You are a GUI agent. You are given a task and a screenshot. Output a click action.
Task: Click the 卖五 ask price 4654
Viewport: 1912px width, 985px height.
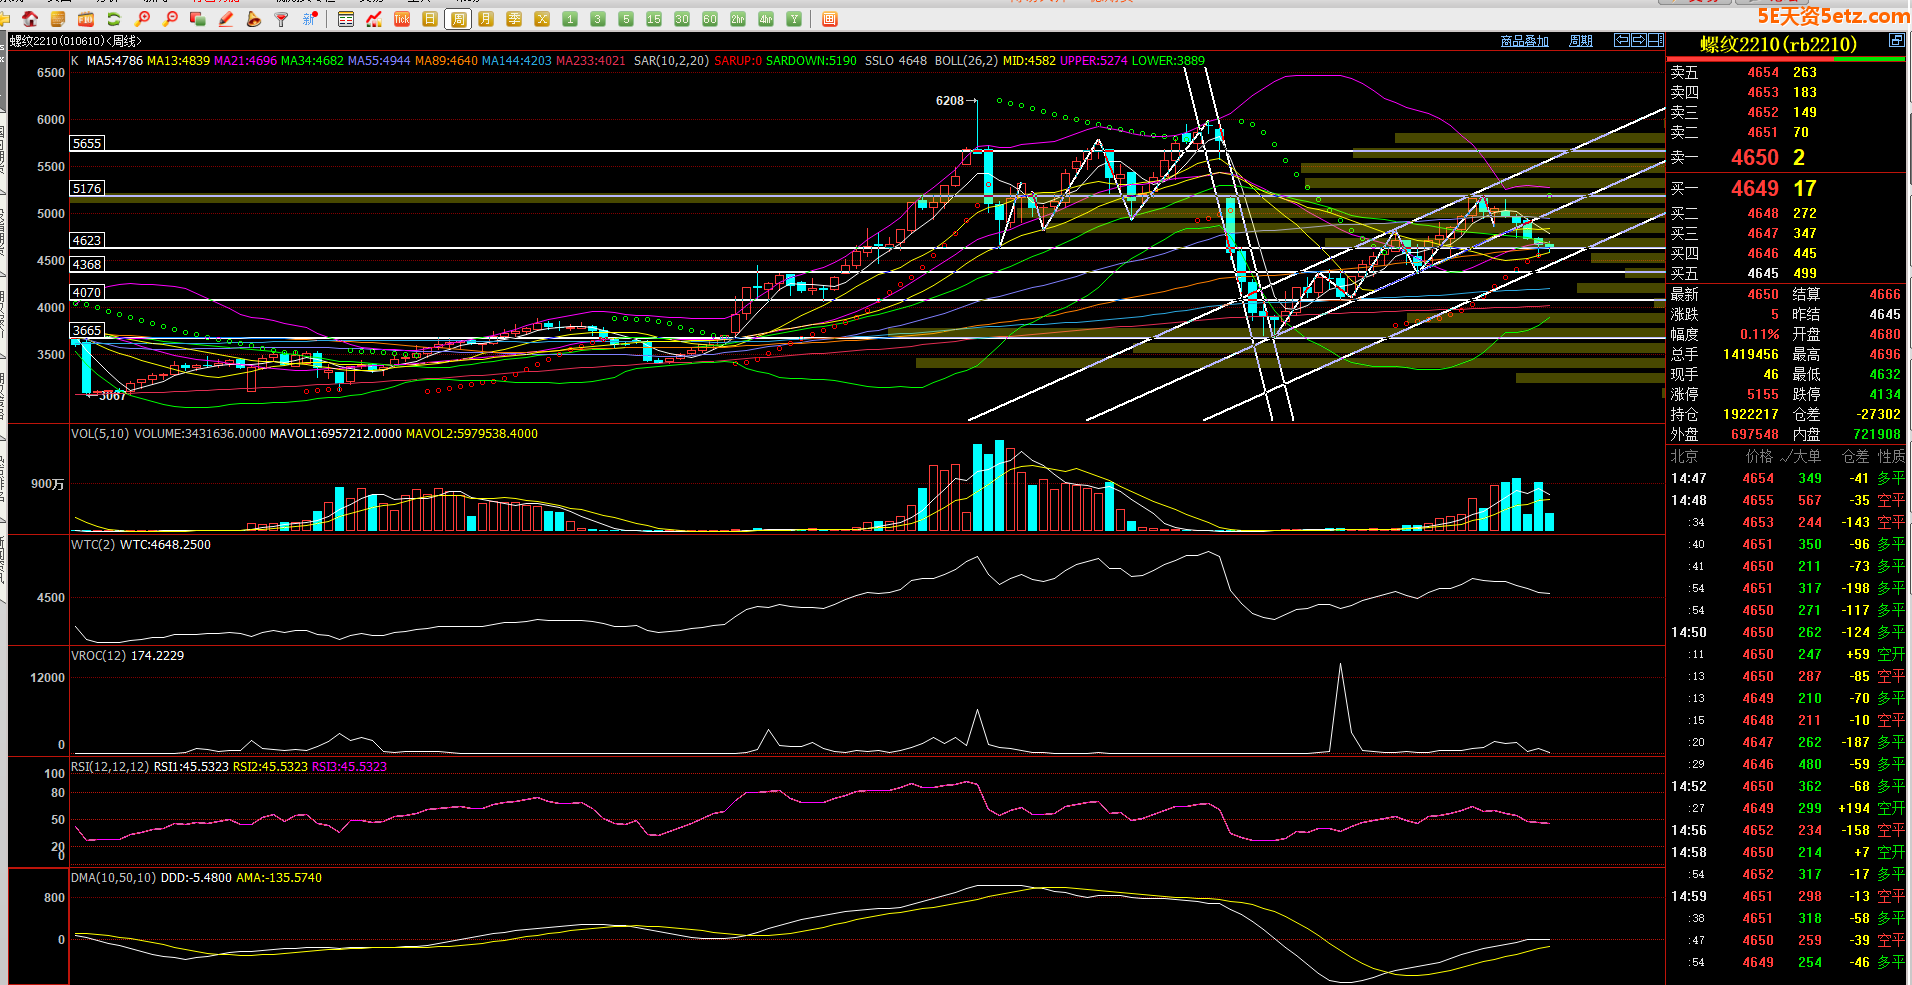pyautogui.click(x=1763, y=72)
